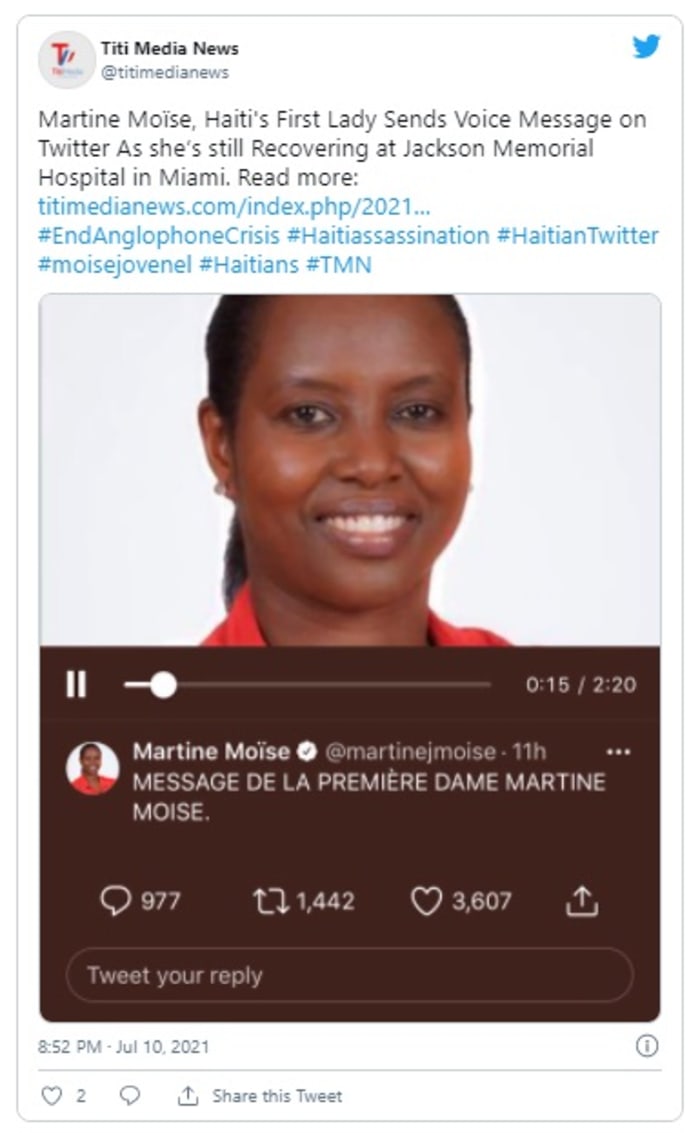Click the Tweet your reply field
Viewport: 700px width, 1133px height.
[x=350, y=975]
